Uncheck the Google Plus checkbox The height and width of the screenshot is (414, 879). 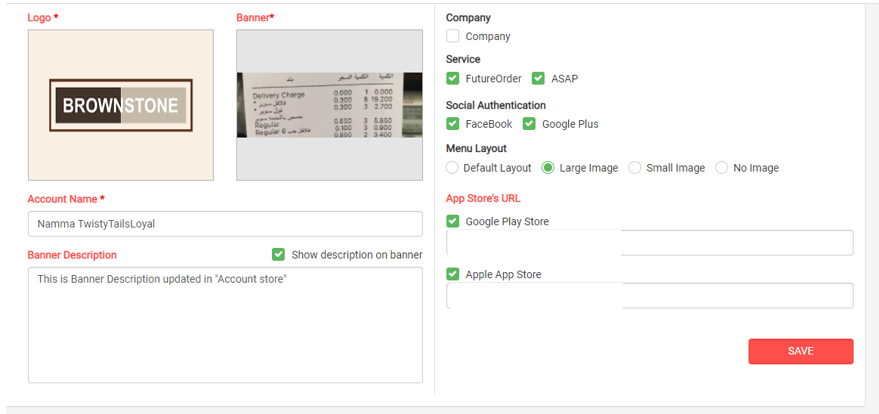529,124
